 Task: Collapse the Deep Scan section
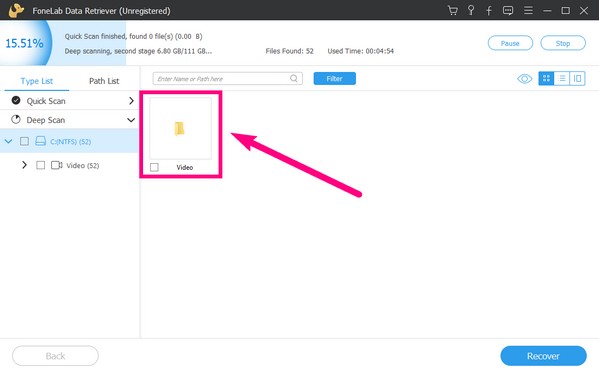[x=131, y=120]
